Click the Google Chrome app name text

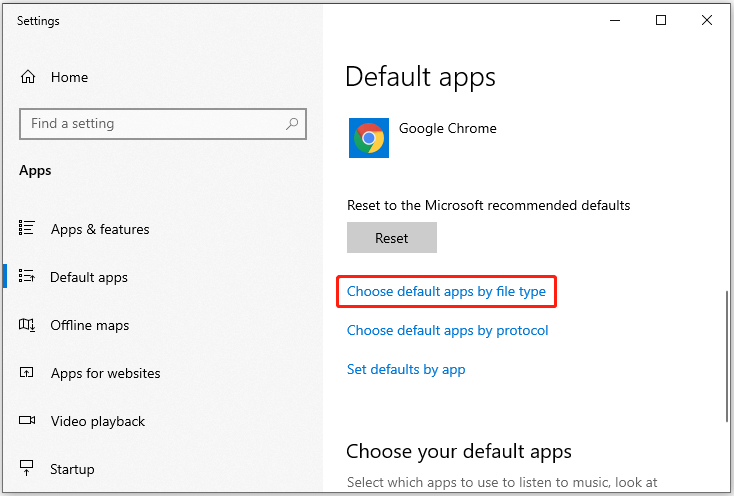click(x=447, y=128)
